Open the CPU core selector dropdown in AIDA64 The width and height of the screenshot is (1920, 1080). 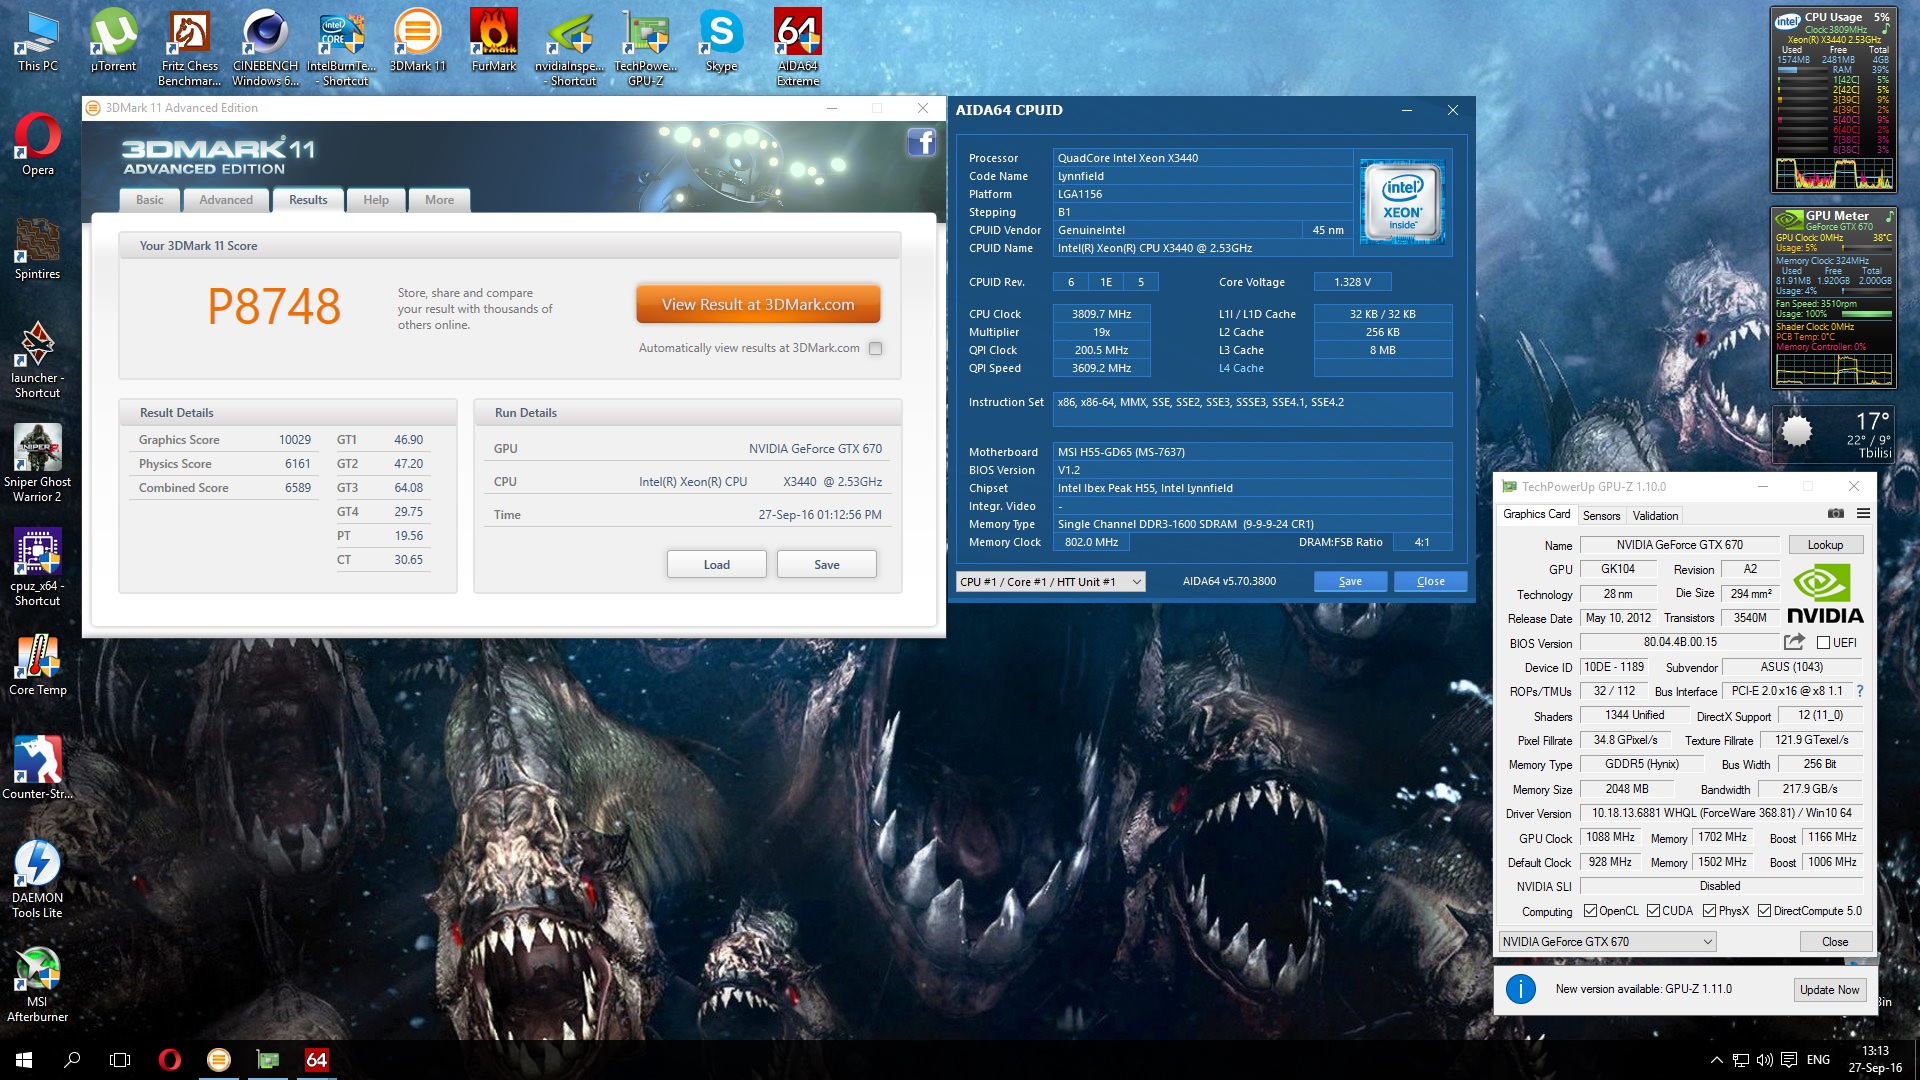[x=1136, y=581]
